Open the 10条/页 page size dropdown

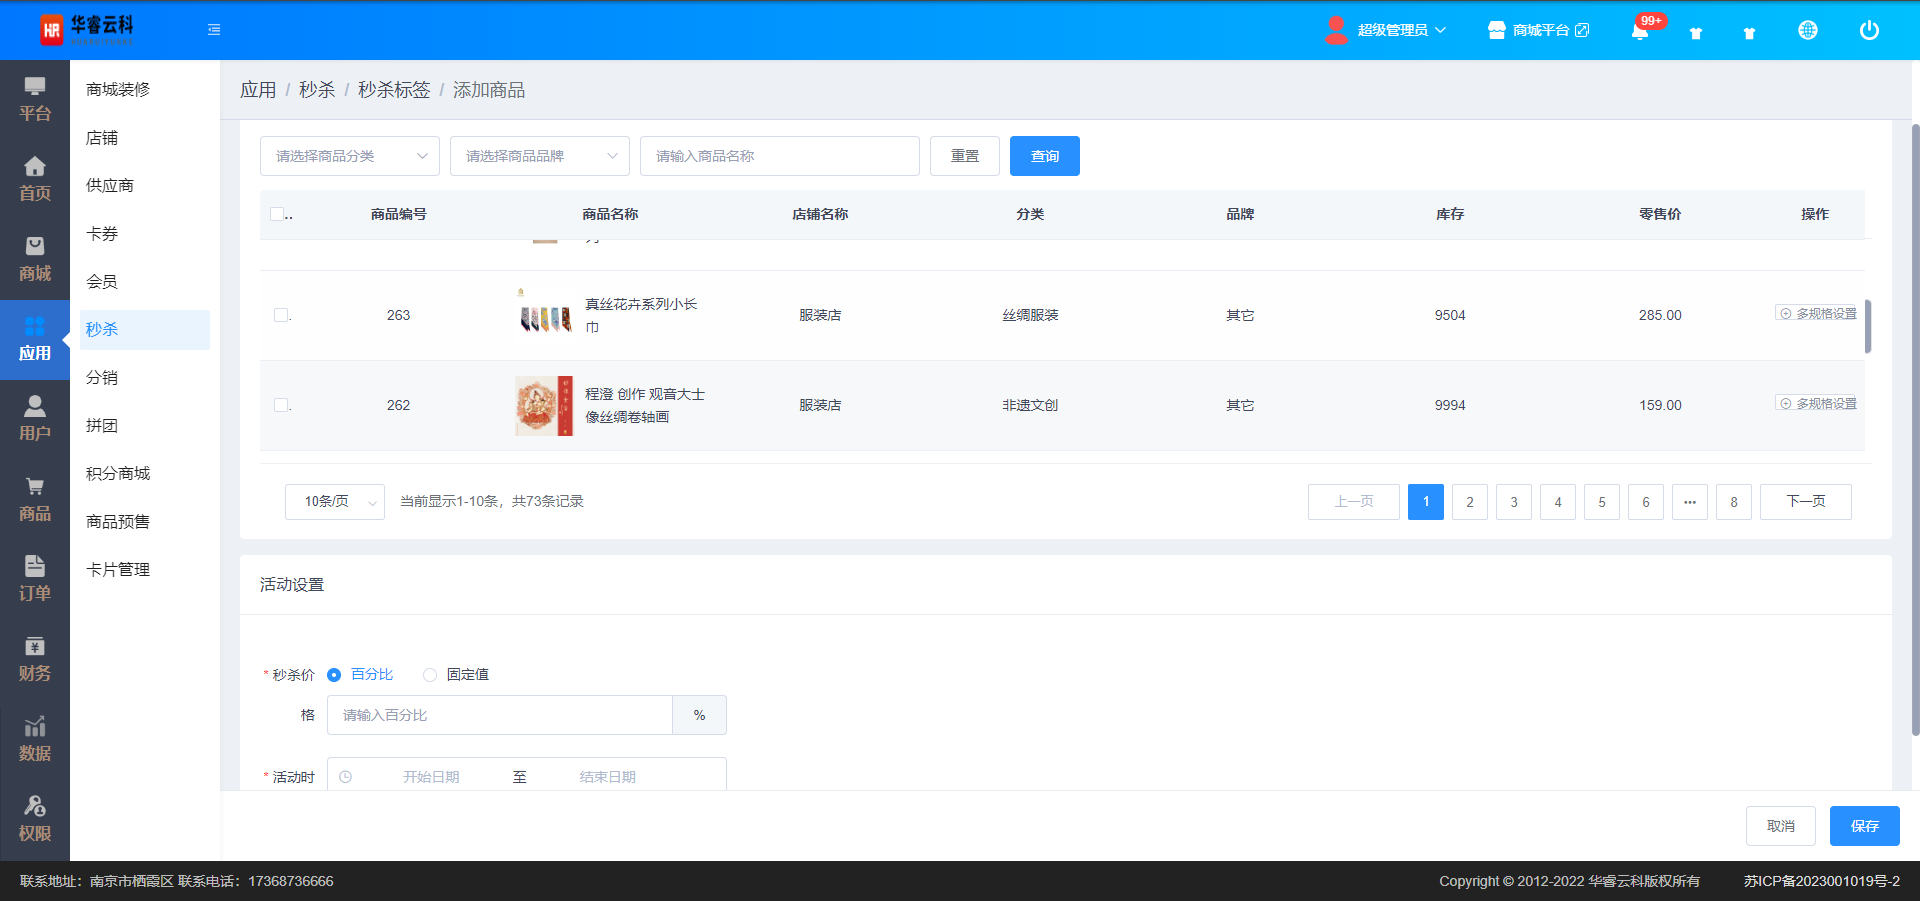tap(334, 502)
